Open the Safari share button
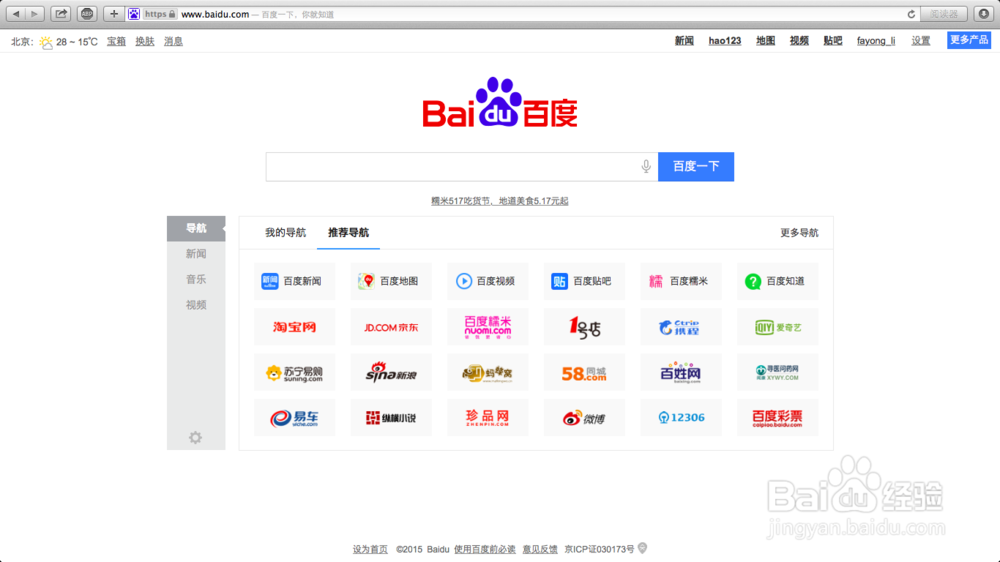This screenshot has width=1000, height=562. coord(61,13)
